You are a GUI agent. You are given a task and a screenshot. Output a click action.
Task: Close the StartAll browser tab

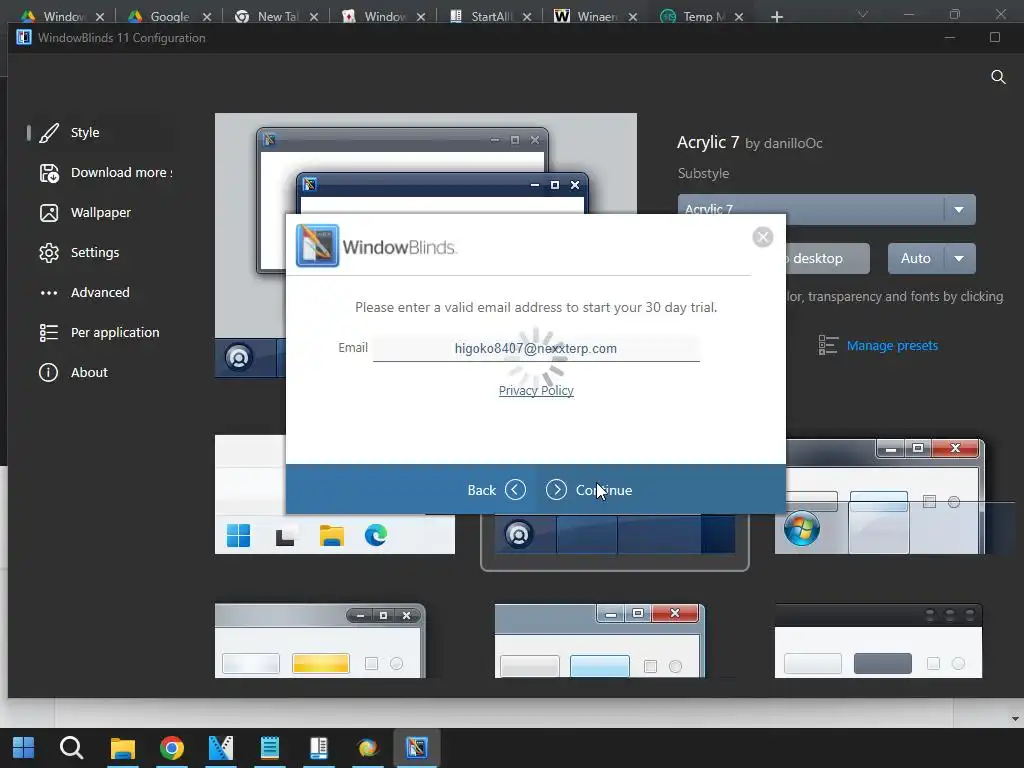527,17
